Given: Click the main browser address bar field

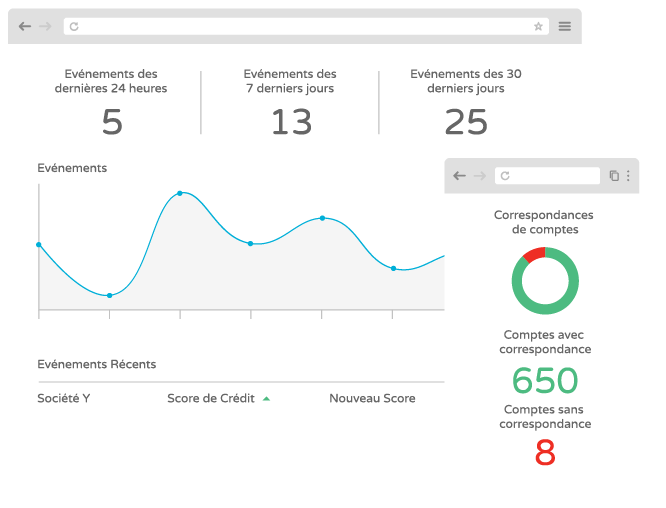Looking at the screenshot, I should coord(306,26).
